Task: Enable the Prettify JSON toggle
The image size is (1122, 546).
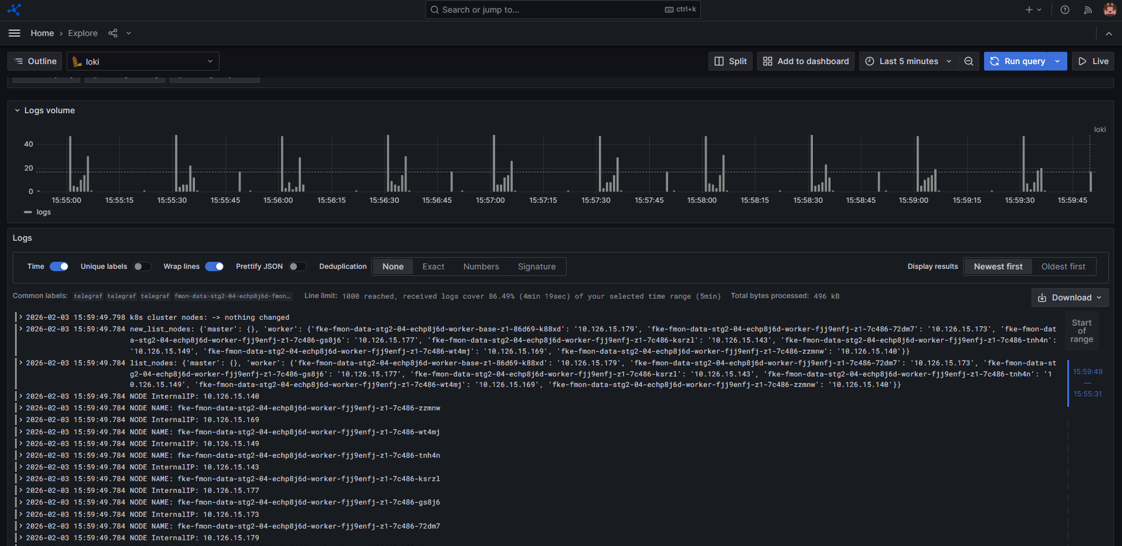Action: (x=297, y=267)
